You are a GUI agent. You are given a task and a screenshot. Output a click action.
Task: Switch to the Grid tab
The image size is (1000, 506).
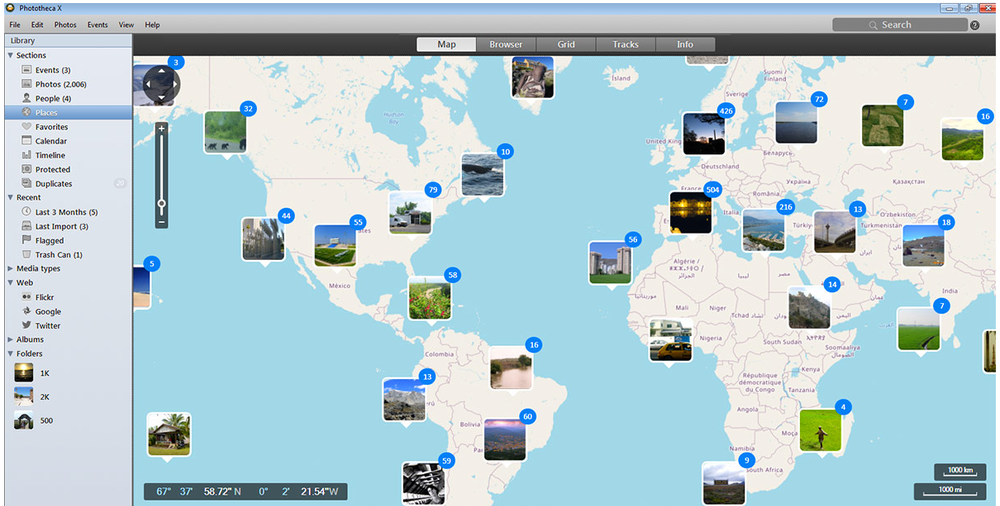[x=566, y=45]
